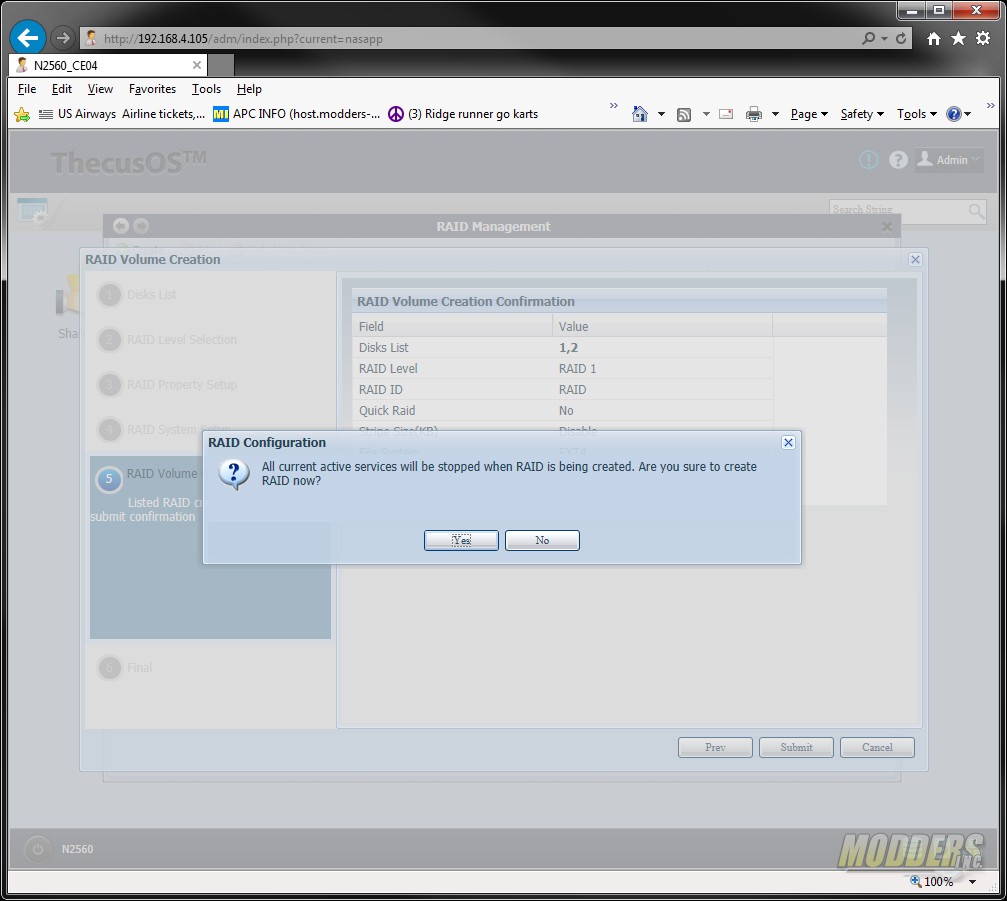Click the command bar Home icon
This screenshot has width=1007, height=901.
(x=640, y=114)
